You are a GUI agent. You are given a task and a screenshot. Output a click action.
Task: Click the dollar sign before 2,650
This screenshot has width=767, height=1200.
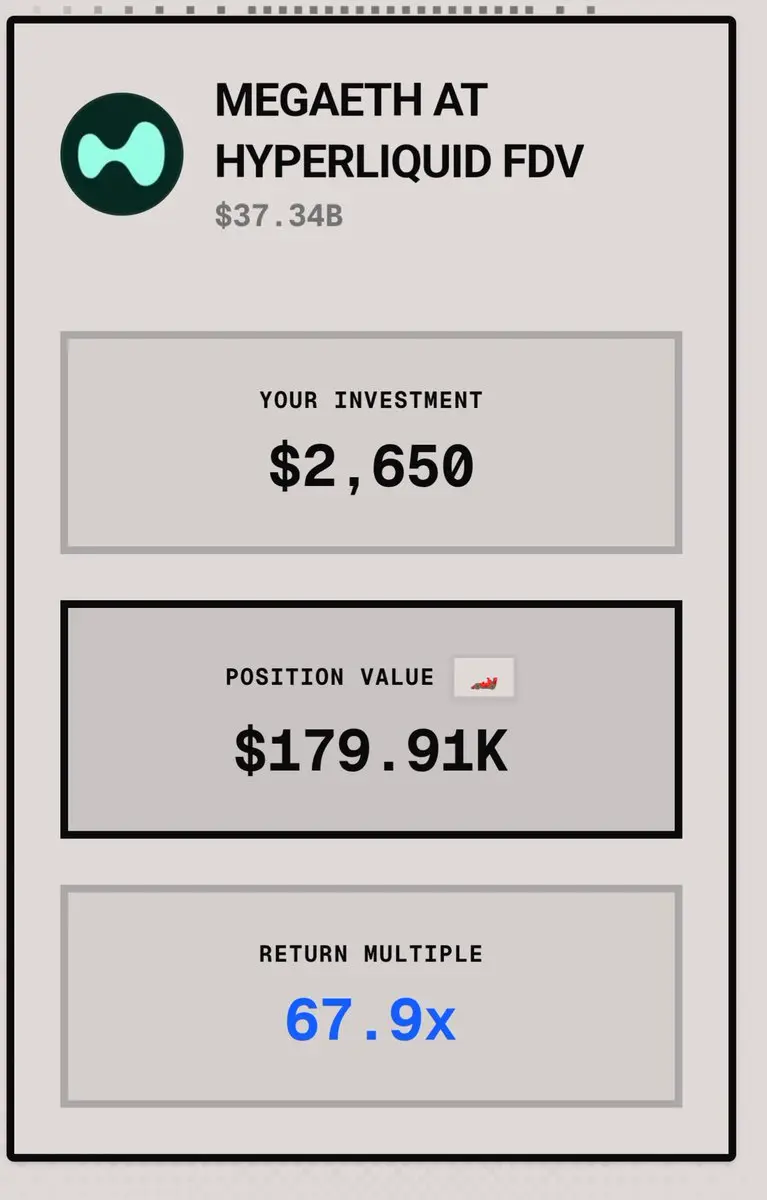pos(285,467)
